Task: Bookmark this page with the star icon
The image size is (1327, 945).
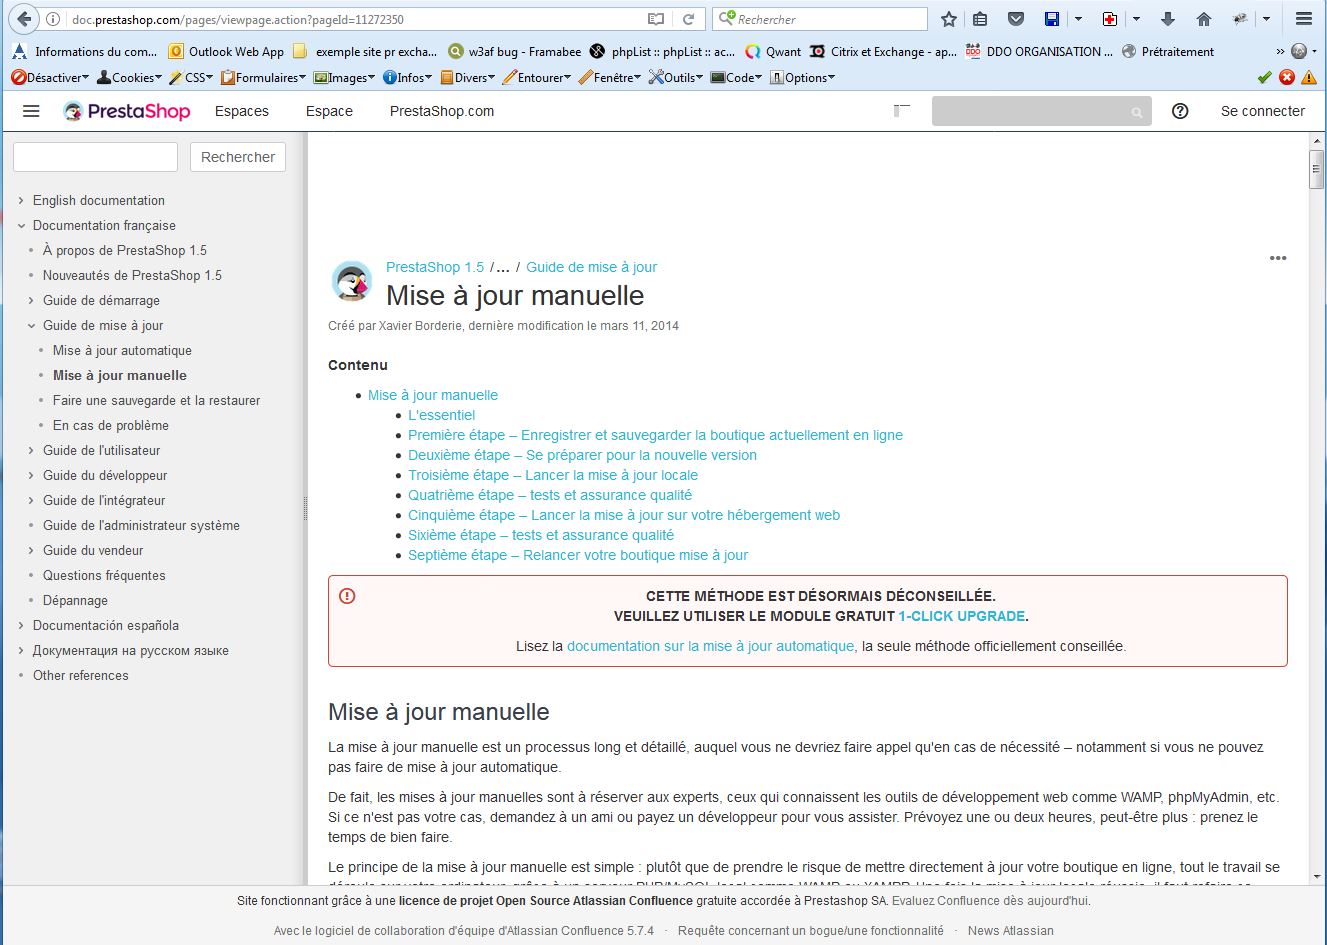Action: (949, 19)
